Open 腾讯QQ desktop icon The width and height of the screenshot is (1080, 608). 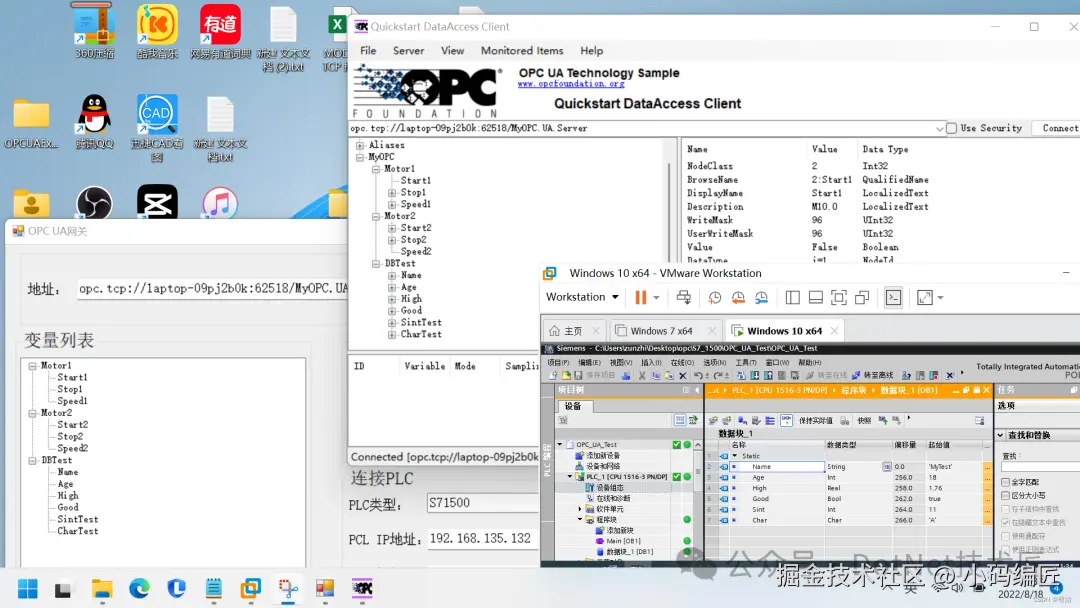pyautogui.click(x=94, y=122)
